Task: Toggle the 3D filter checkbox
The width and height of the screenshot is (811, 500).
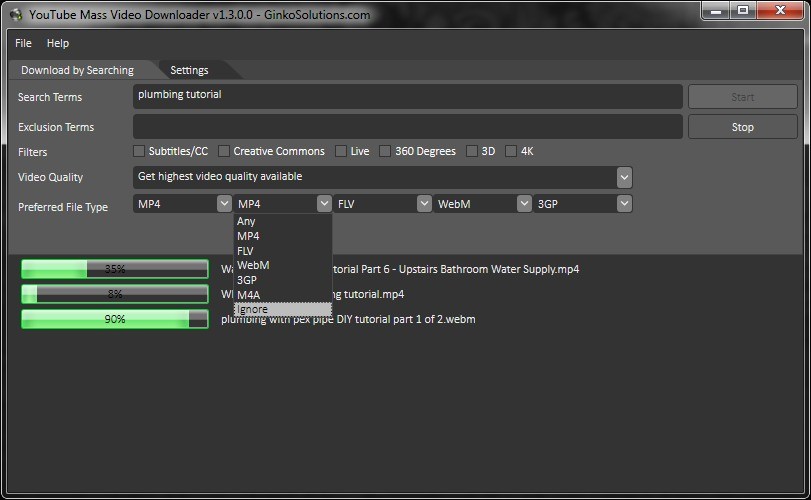Action: (x=471, y=151)
